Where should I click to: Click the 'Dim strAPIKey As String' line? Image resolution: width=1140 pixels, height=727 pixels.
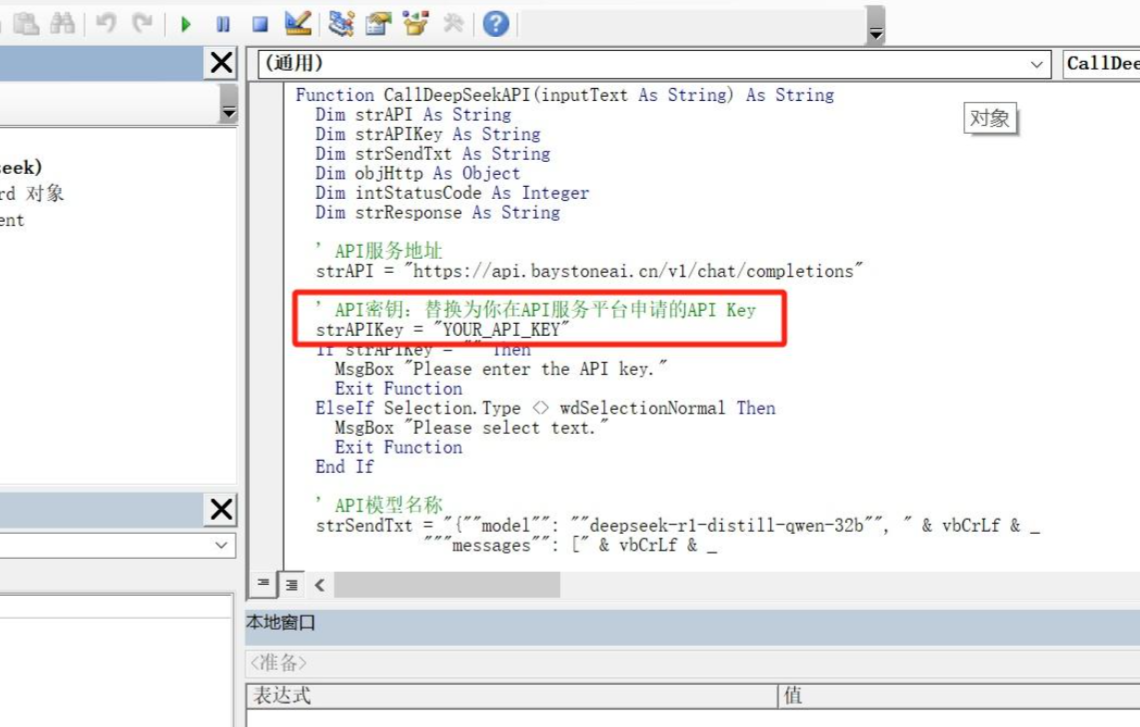point(428,134)
